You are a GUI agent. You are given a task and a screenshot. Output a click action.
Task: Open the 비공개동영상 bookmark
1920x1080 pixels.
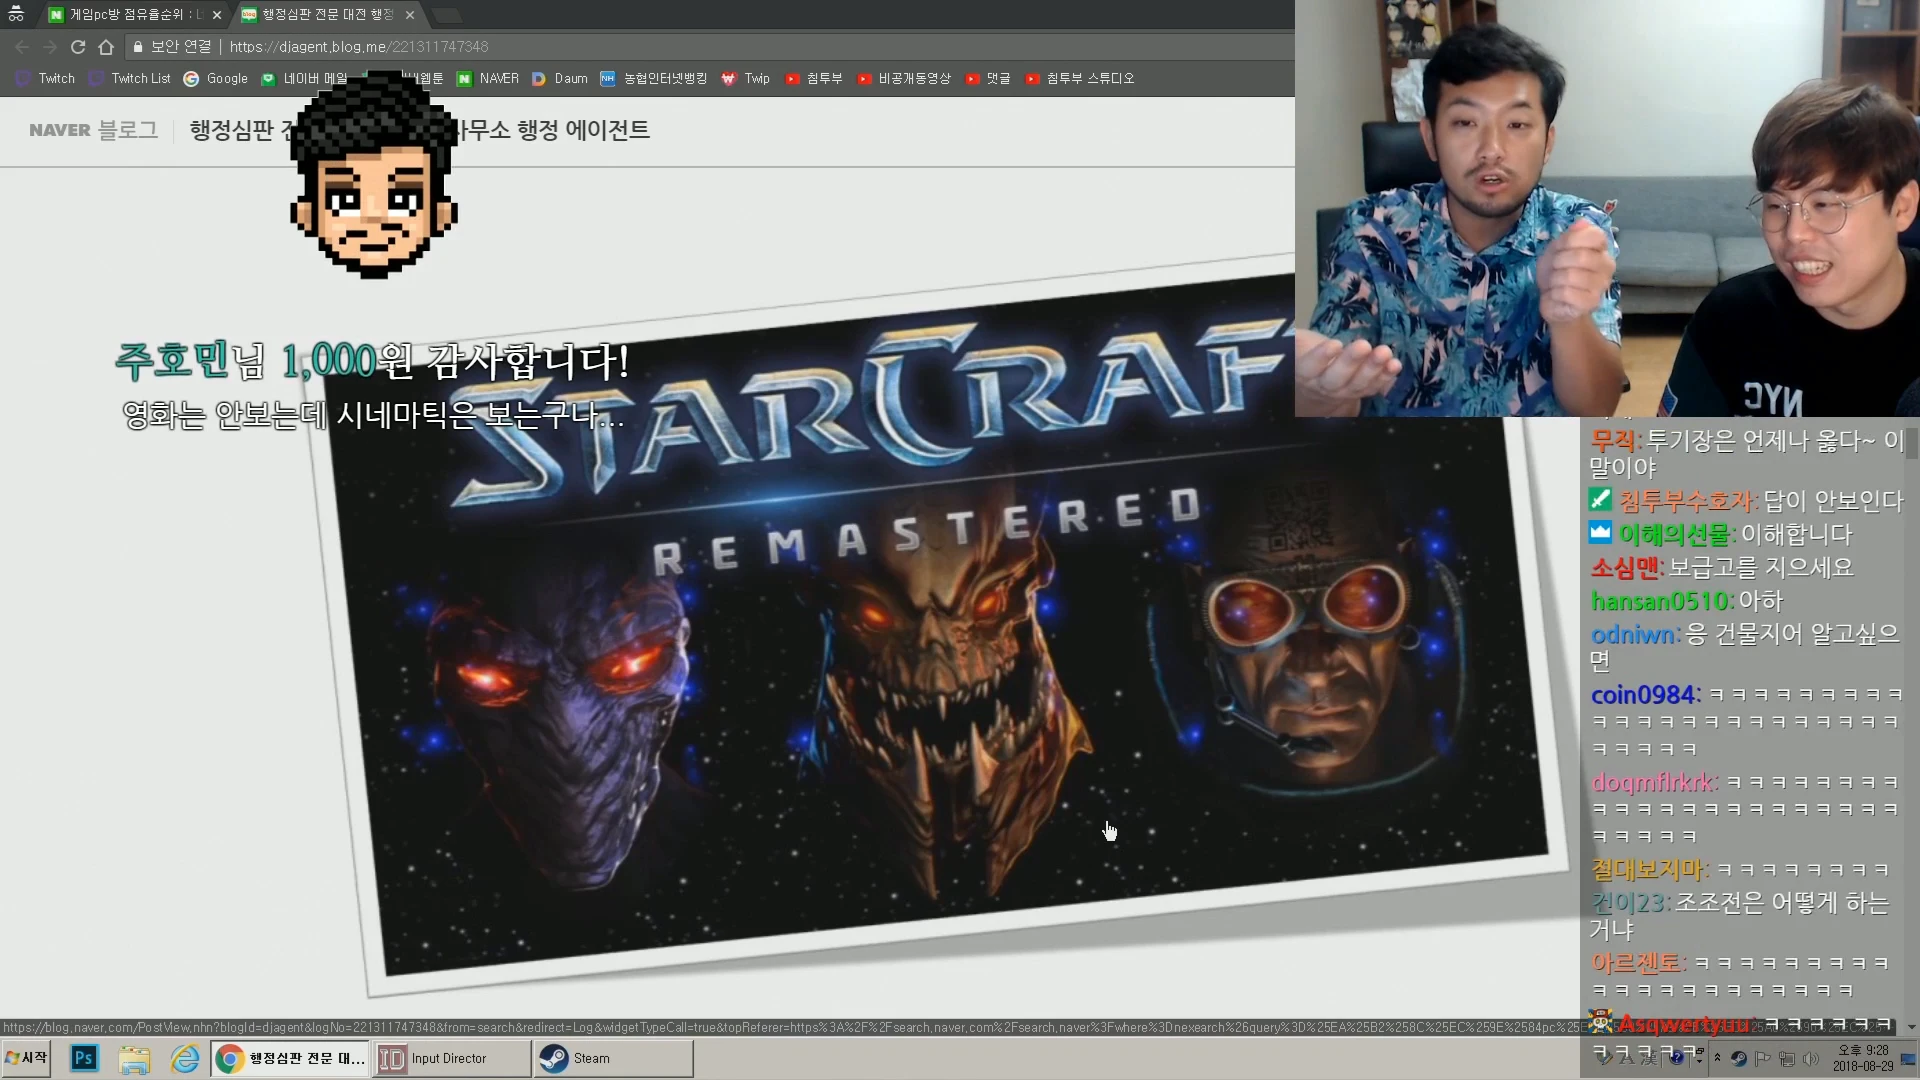coord(904,78)
